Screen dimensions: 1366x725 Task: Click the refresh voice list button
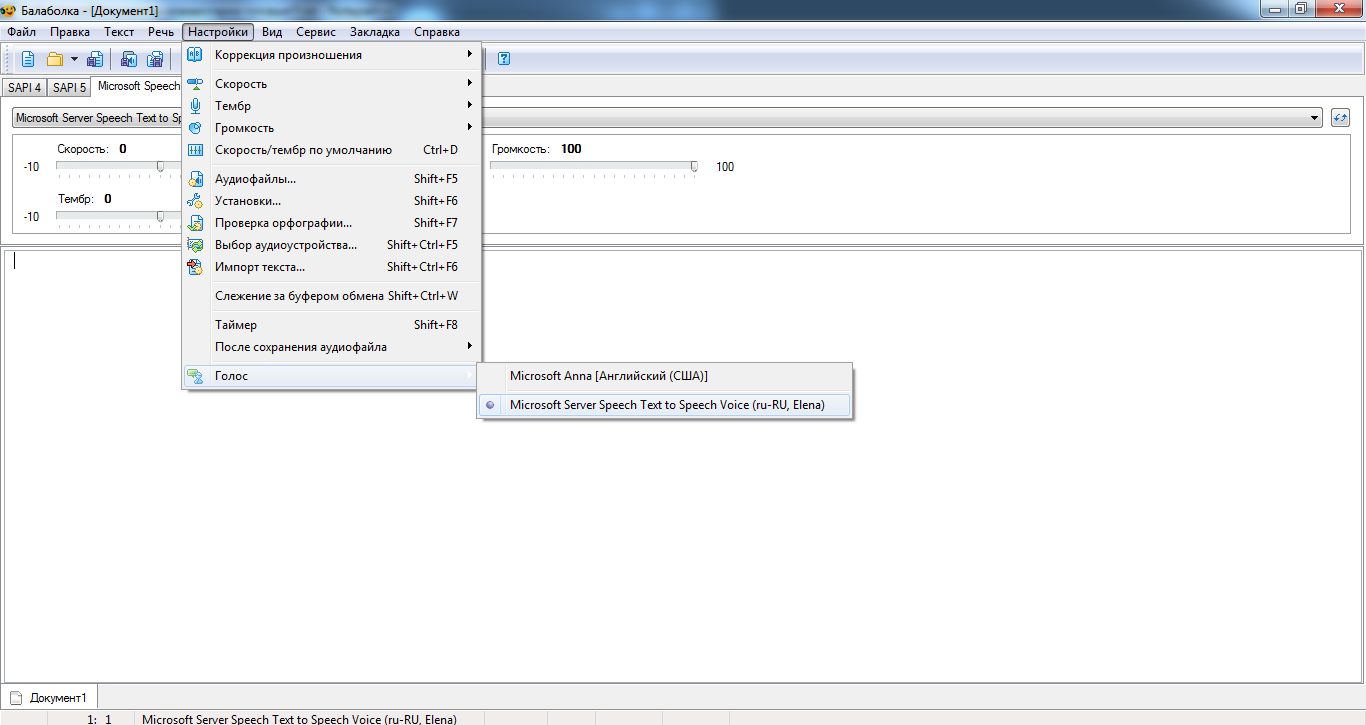1341,118
